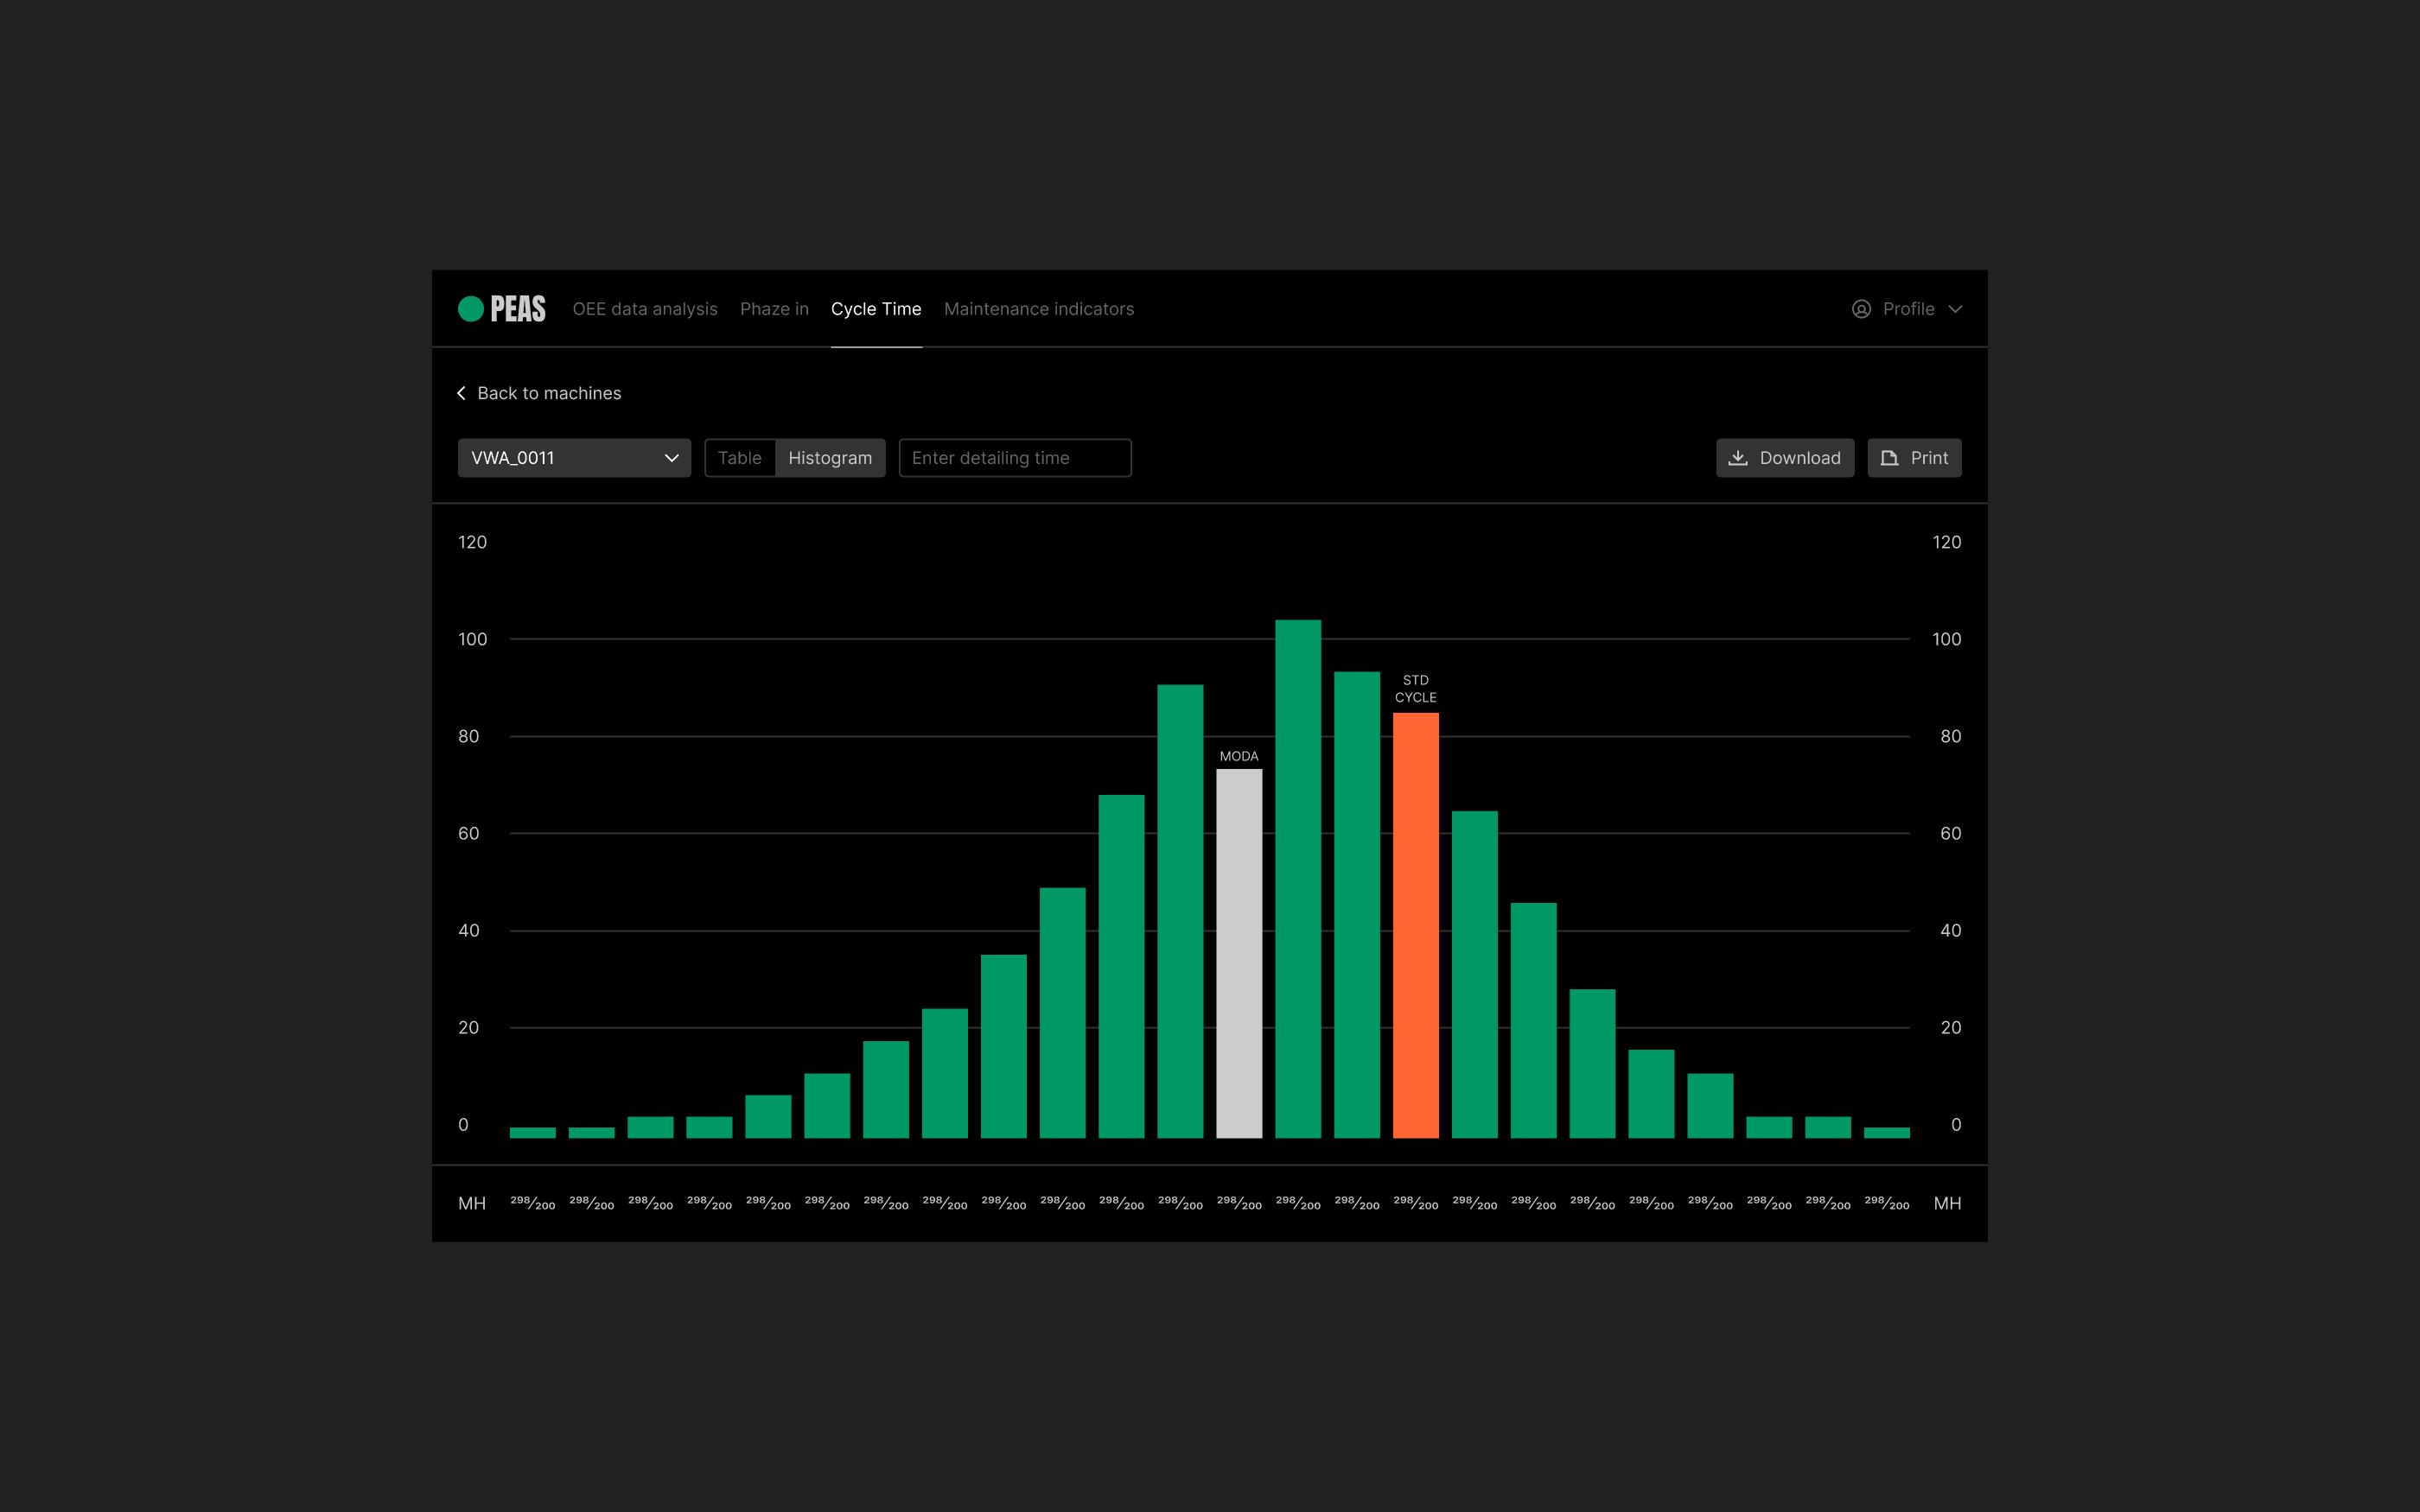Viewport: 2420px width, 1512px height.
Task: Click the green PEAS logo circle
Action: [x=470, y=309]
